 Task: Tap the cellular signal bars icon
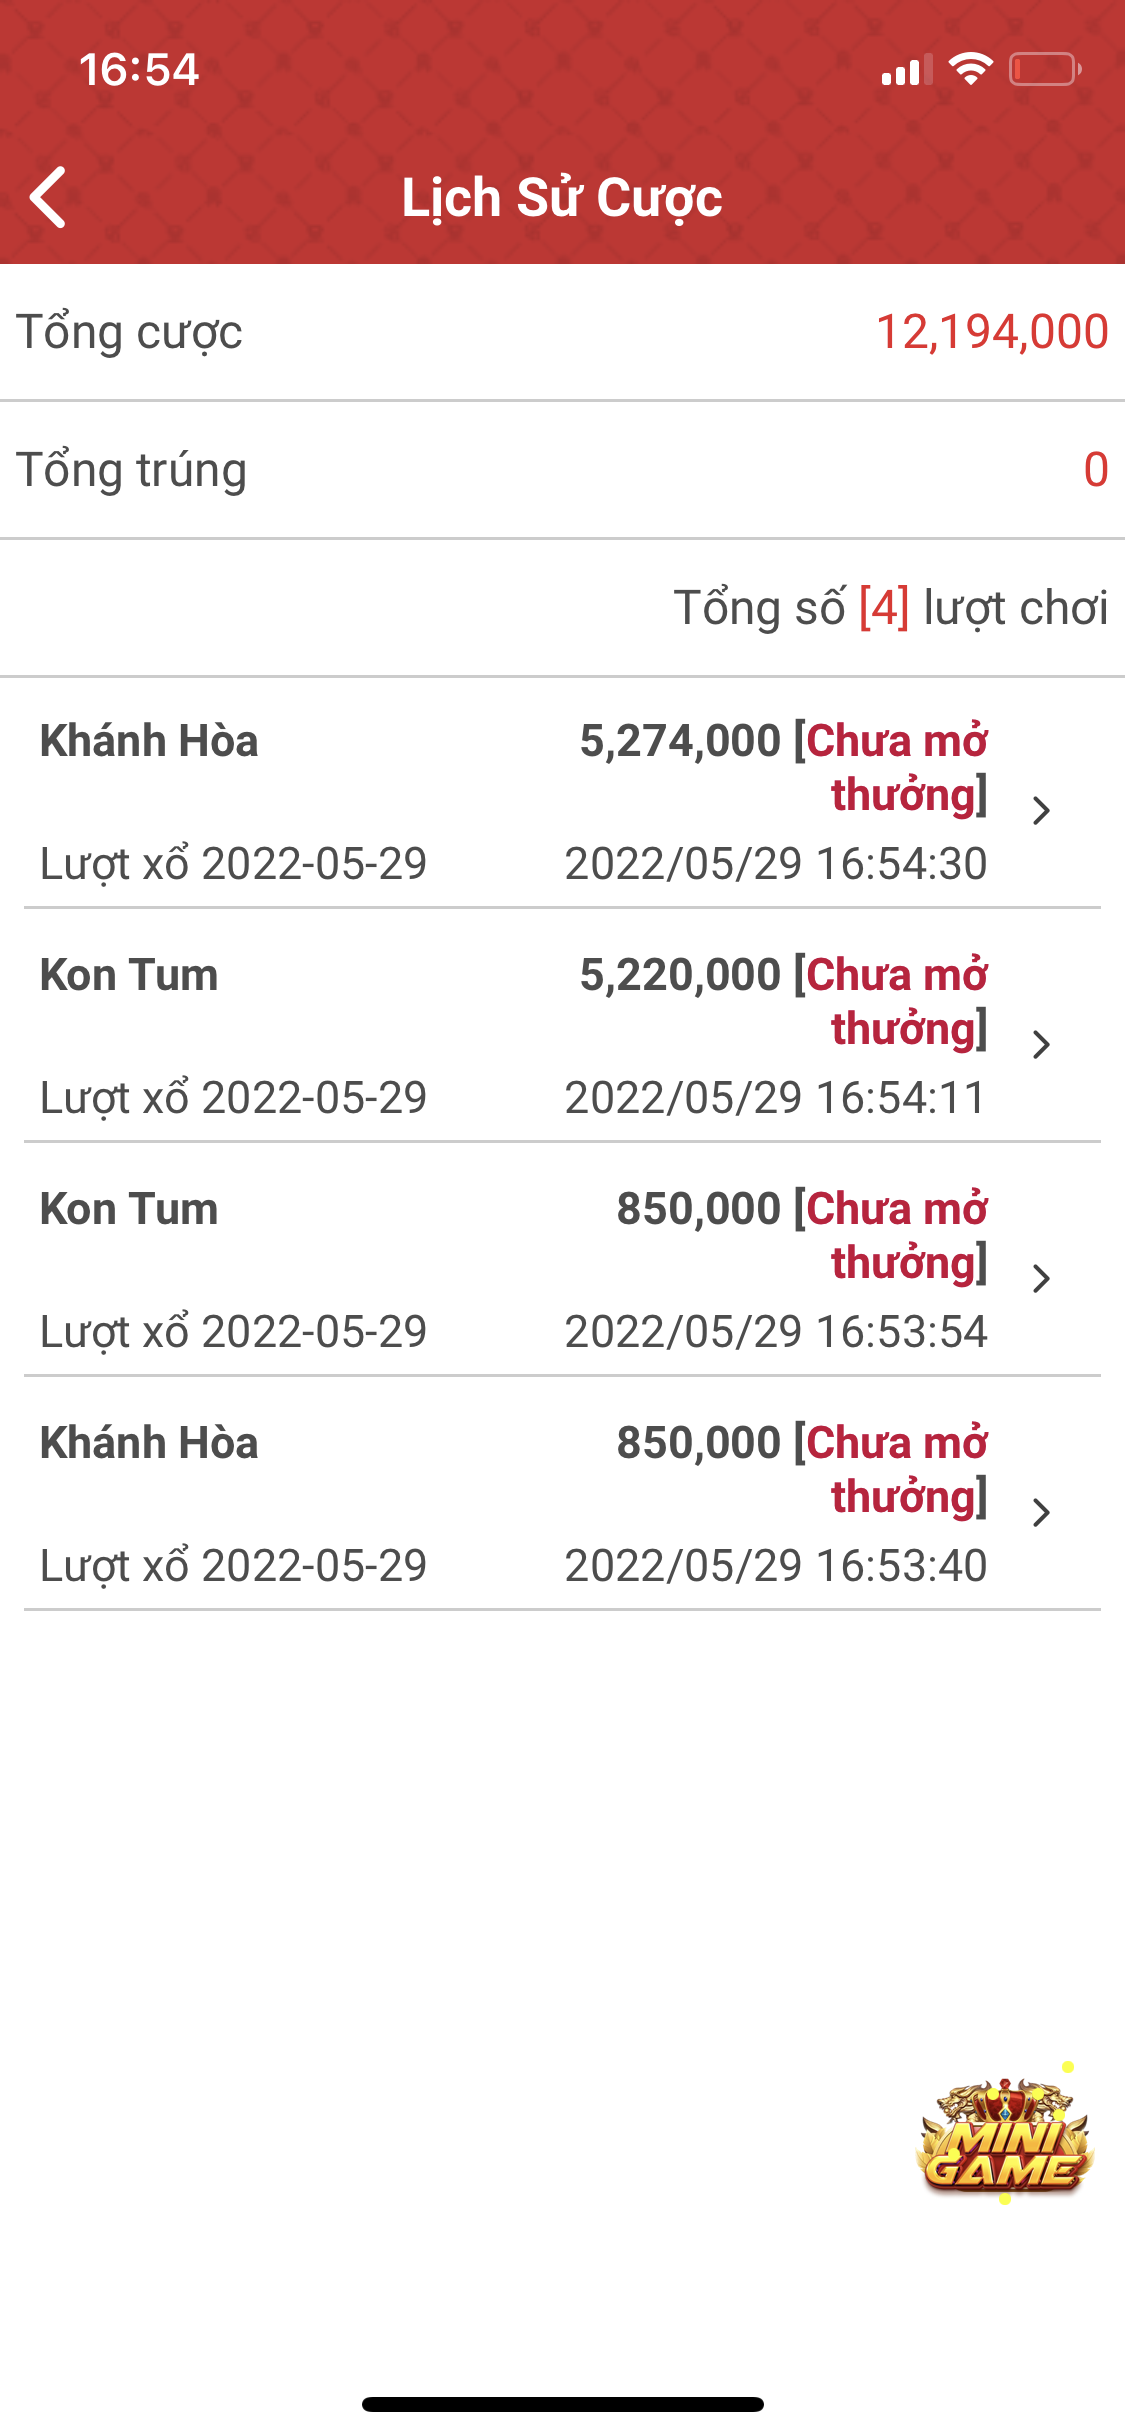[x=907, y=69]
